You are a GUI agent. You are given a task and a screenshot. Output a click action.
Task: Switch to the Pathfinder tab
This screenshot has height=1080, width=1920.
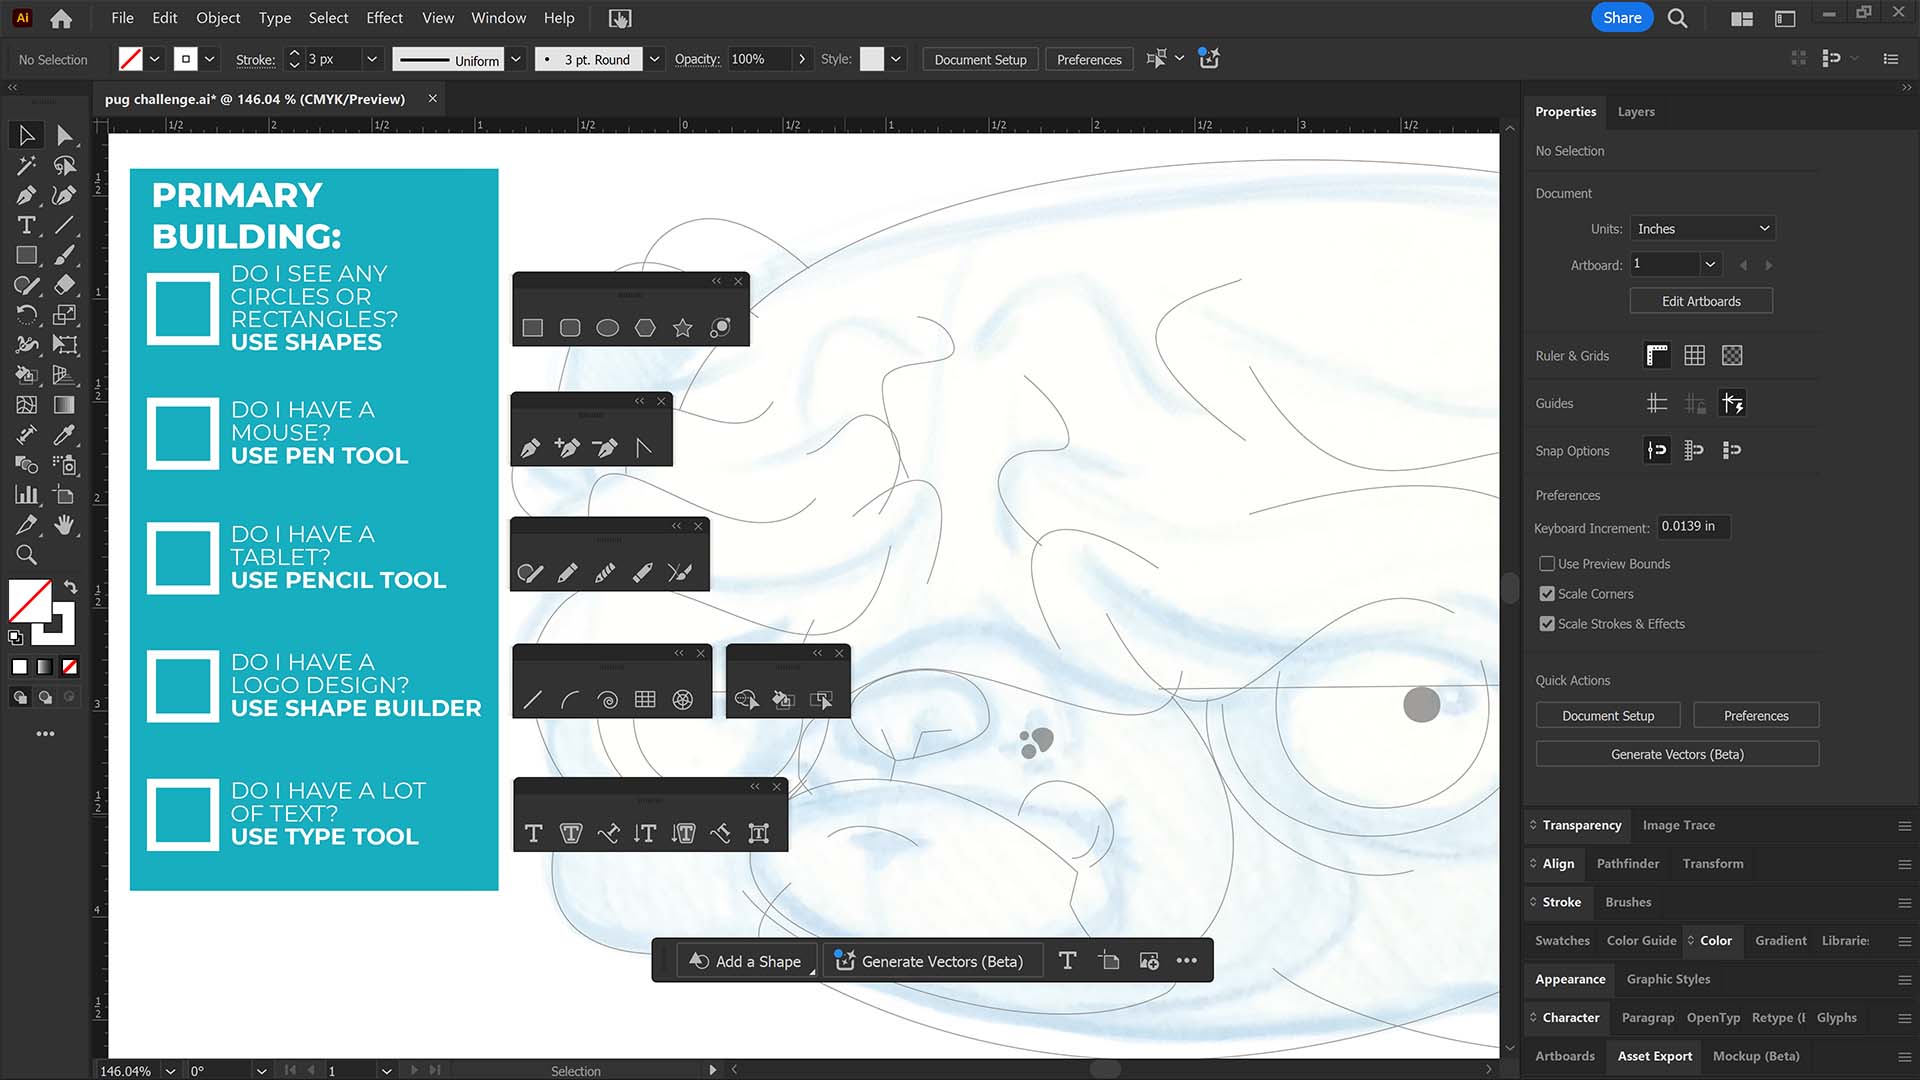[1627, 864]
